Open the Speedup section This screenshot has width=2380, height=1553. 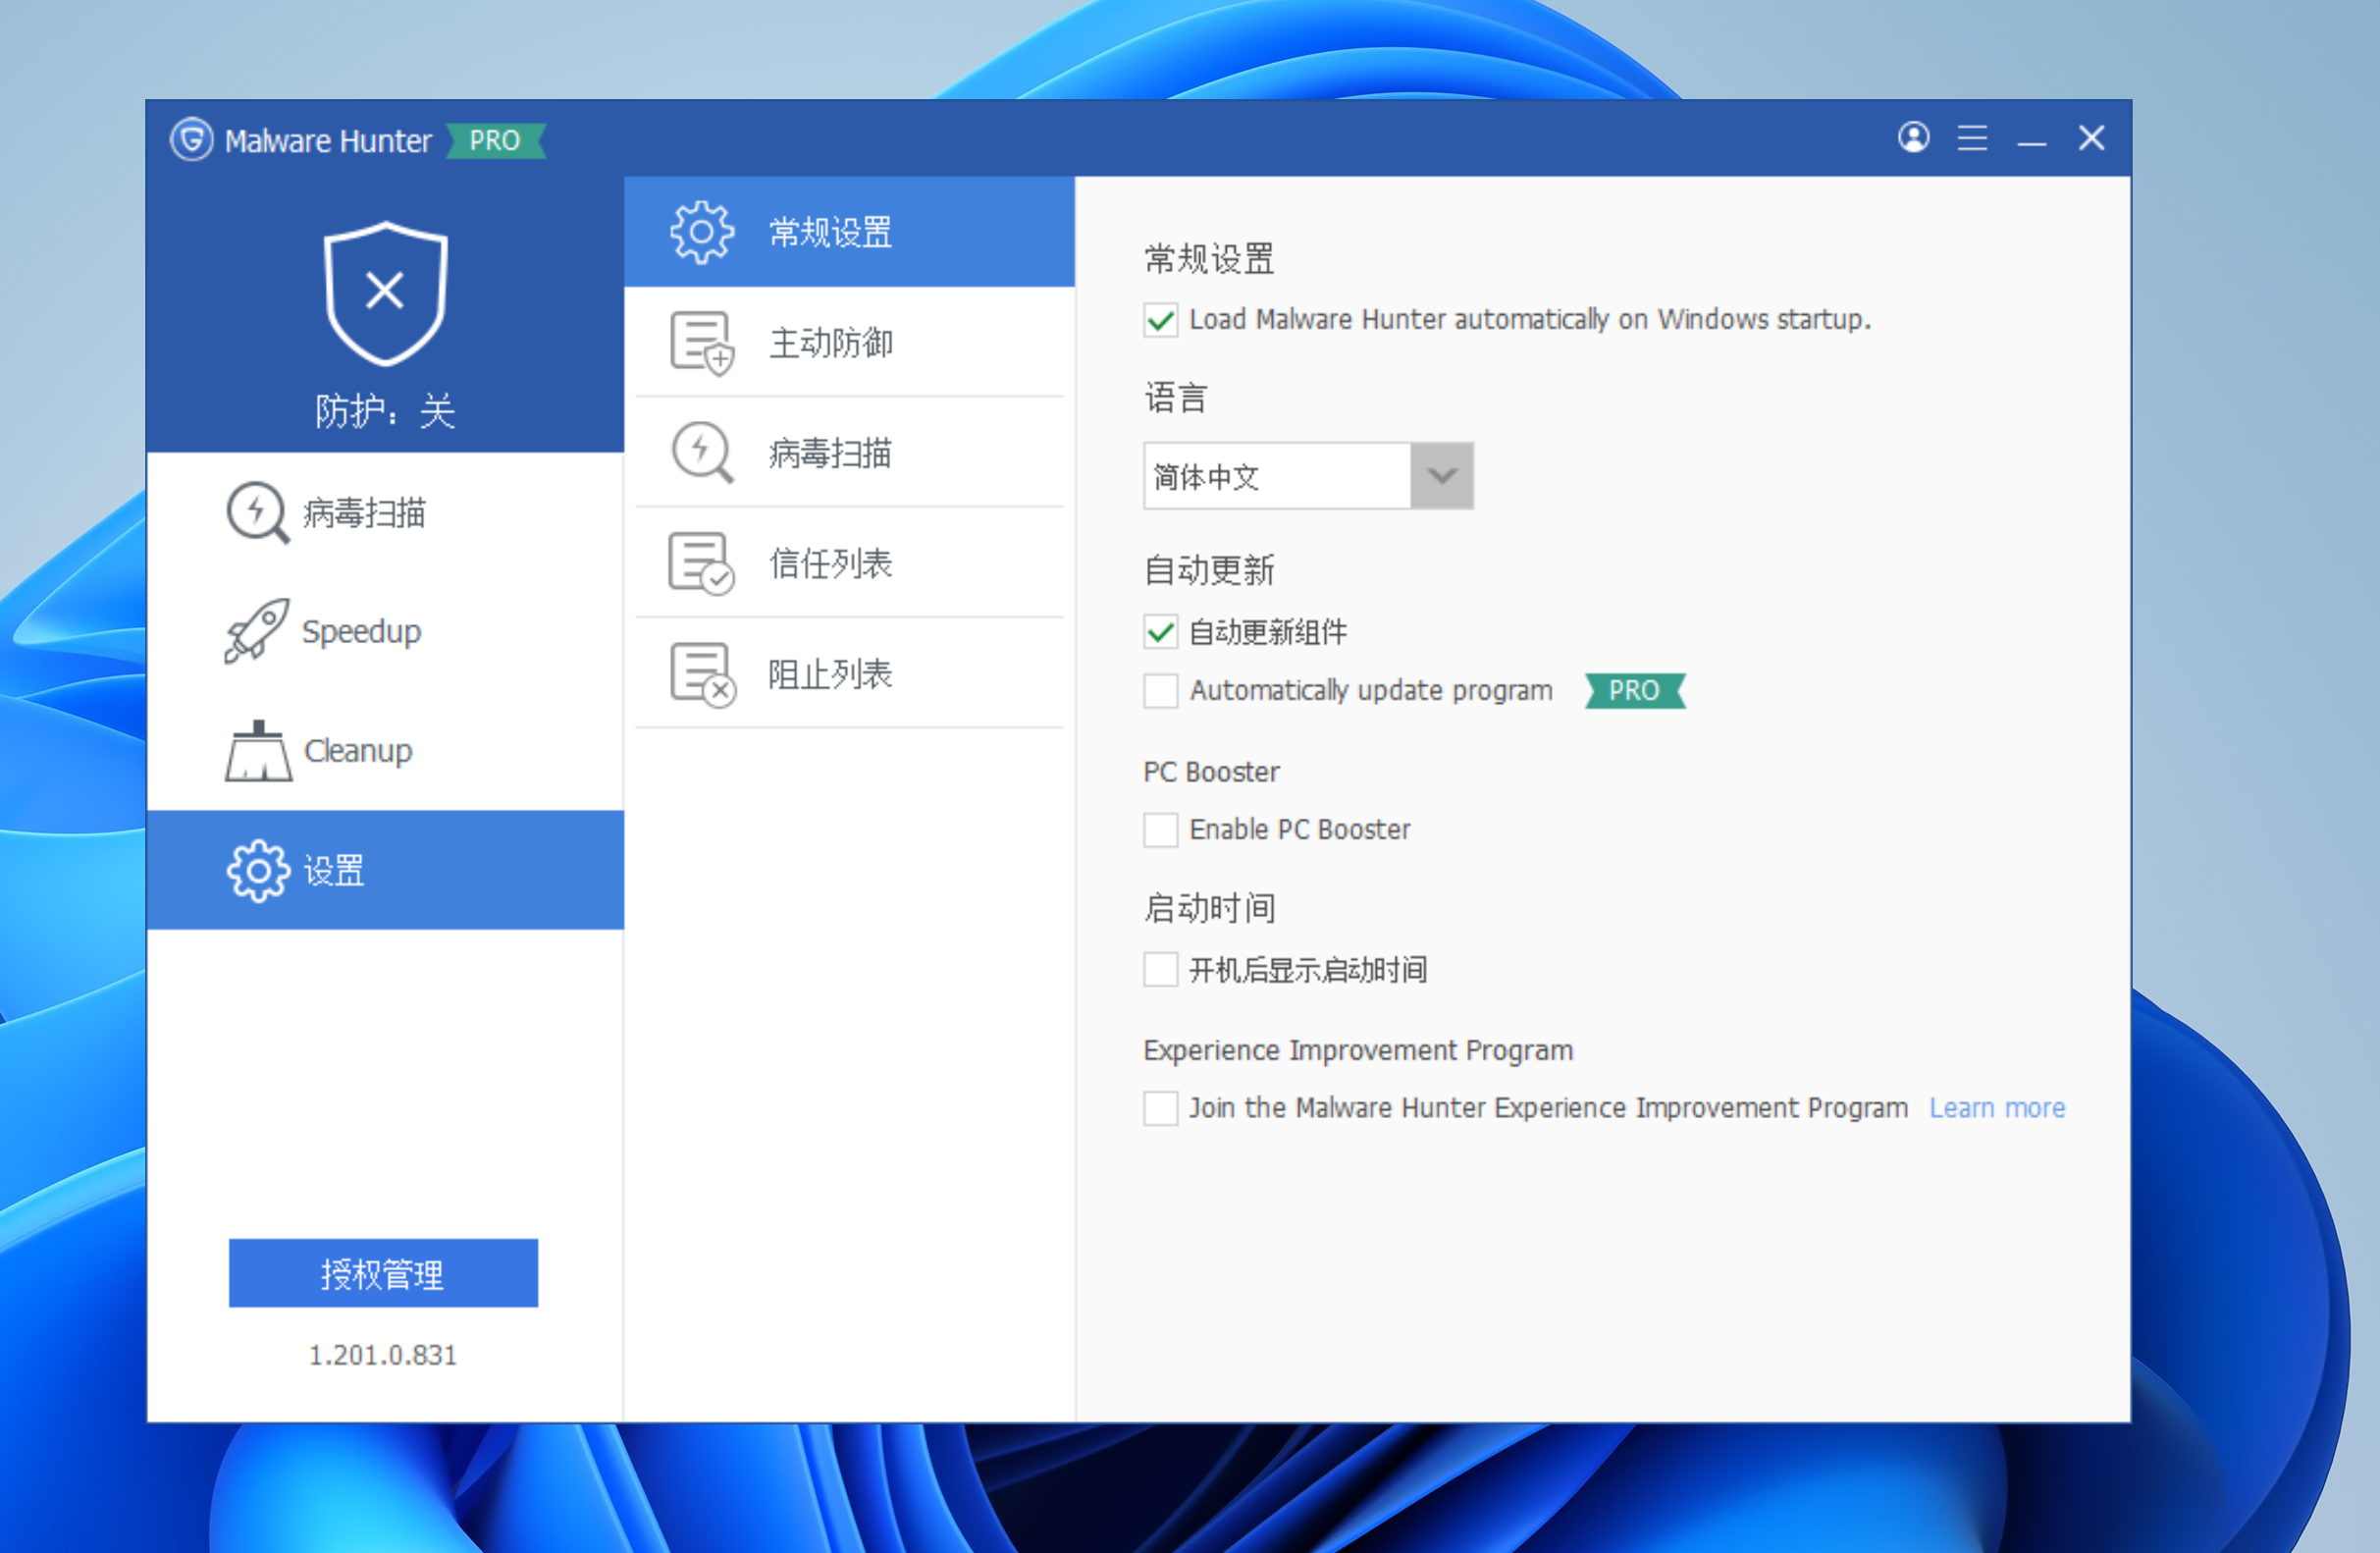coord(385,631)
